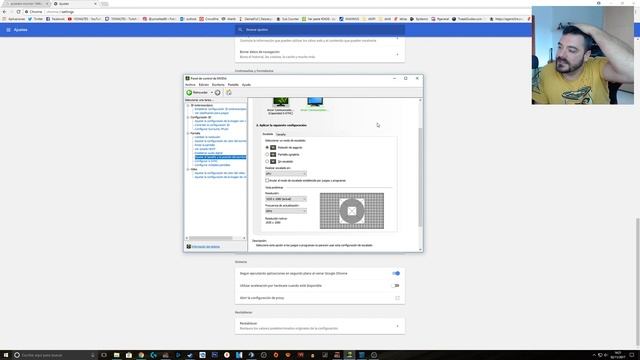Select Cambiar la resolución in the tree
The width and height of the screenshot is (640, 360).
click(207, 137)
